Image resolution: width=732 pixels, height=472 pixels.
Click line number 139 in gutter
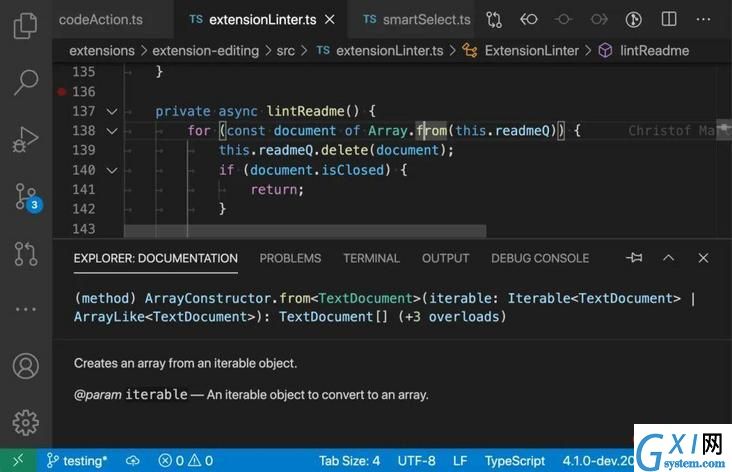pyautogui.click(x=84, y=150)
